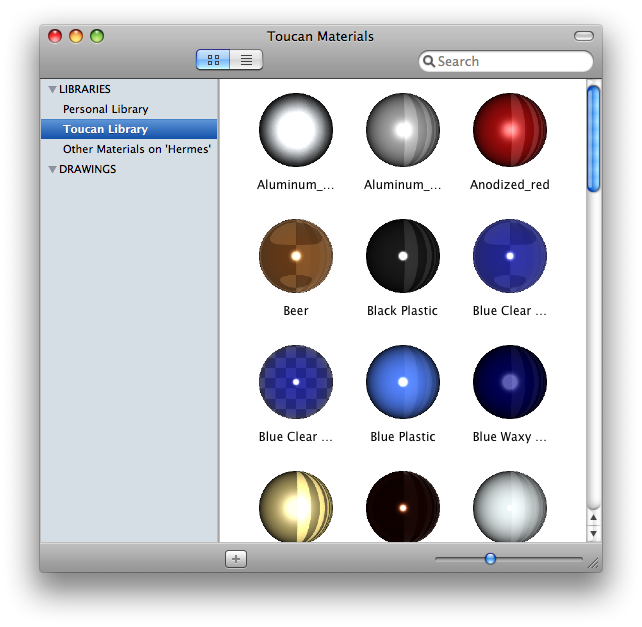Screen dimensions: 642x627
Task: Click the add (+) button
Action: point(236,559)
